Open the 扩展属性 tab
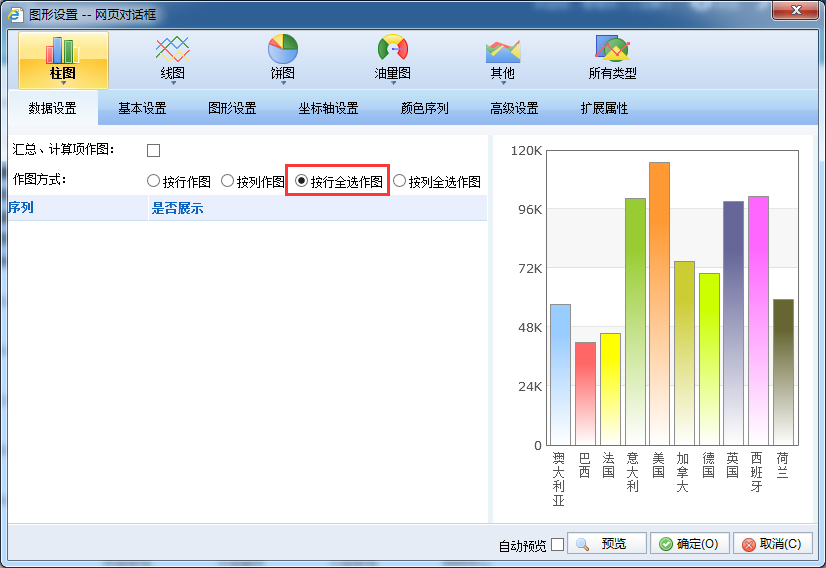This screenshot has height=568, width=826. tap(604, 108)
